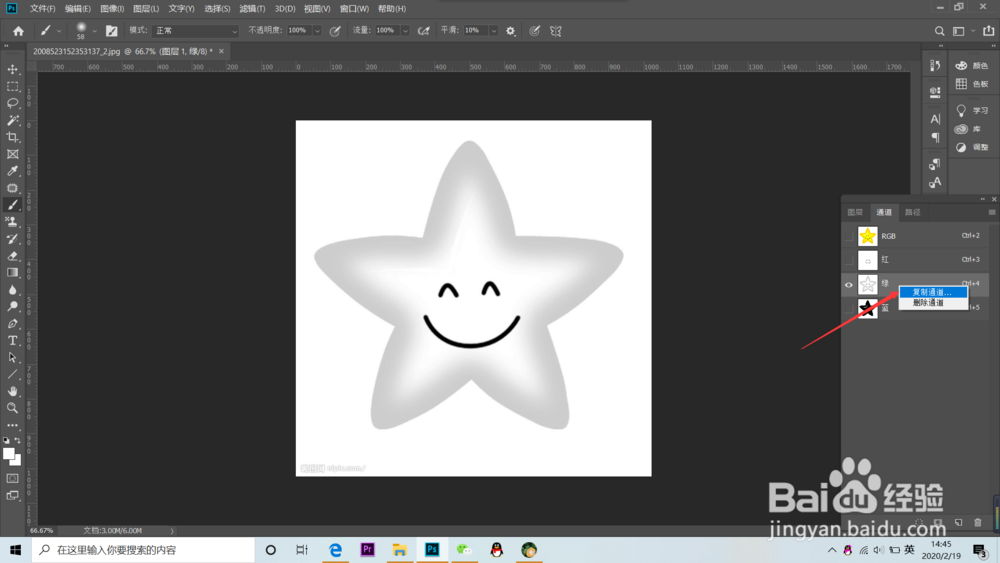The width and height of the screenshot is (1000, 563).
Task: Select the Brush tool in toolbar
Action: tap(12, 205)
